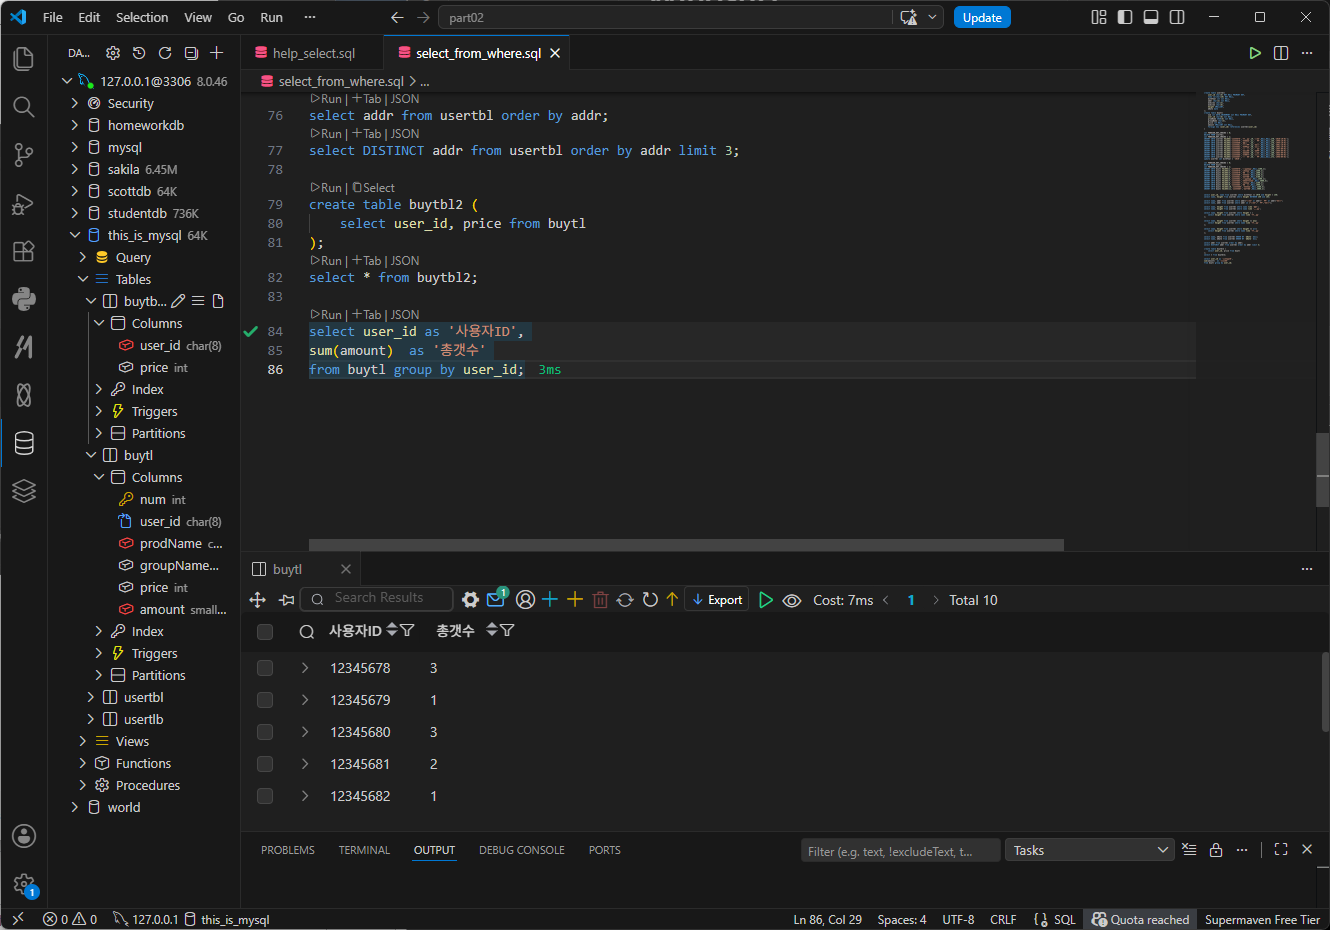The width and height of the screenshot is (1330, 930).
Task: Click the edit pencil icon on buytb table
Action: tap(178, 301)
